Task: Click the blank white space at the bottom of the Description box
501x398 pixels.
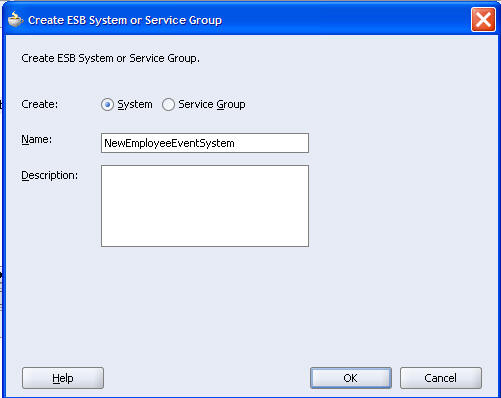Action: pos(205,235)
